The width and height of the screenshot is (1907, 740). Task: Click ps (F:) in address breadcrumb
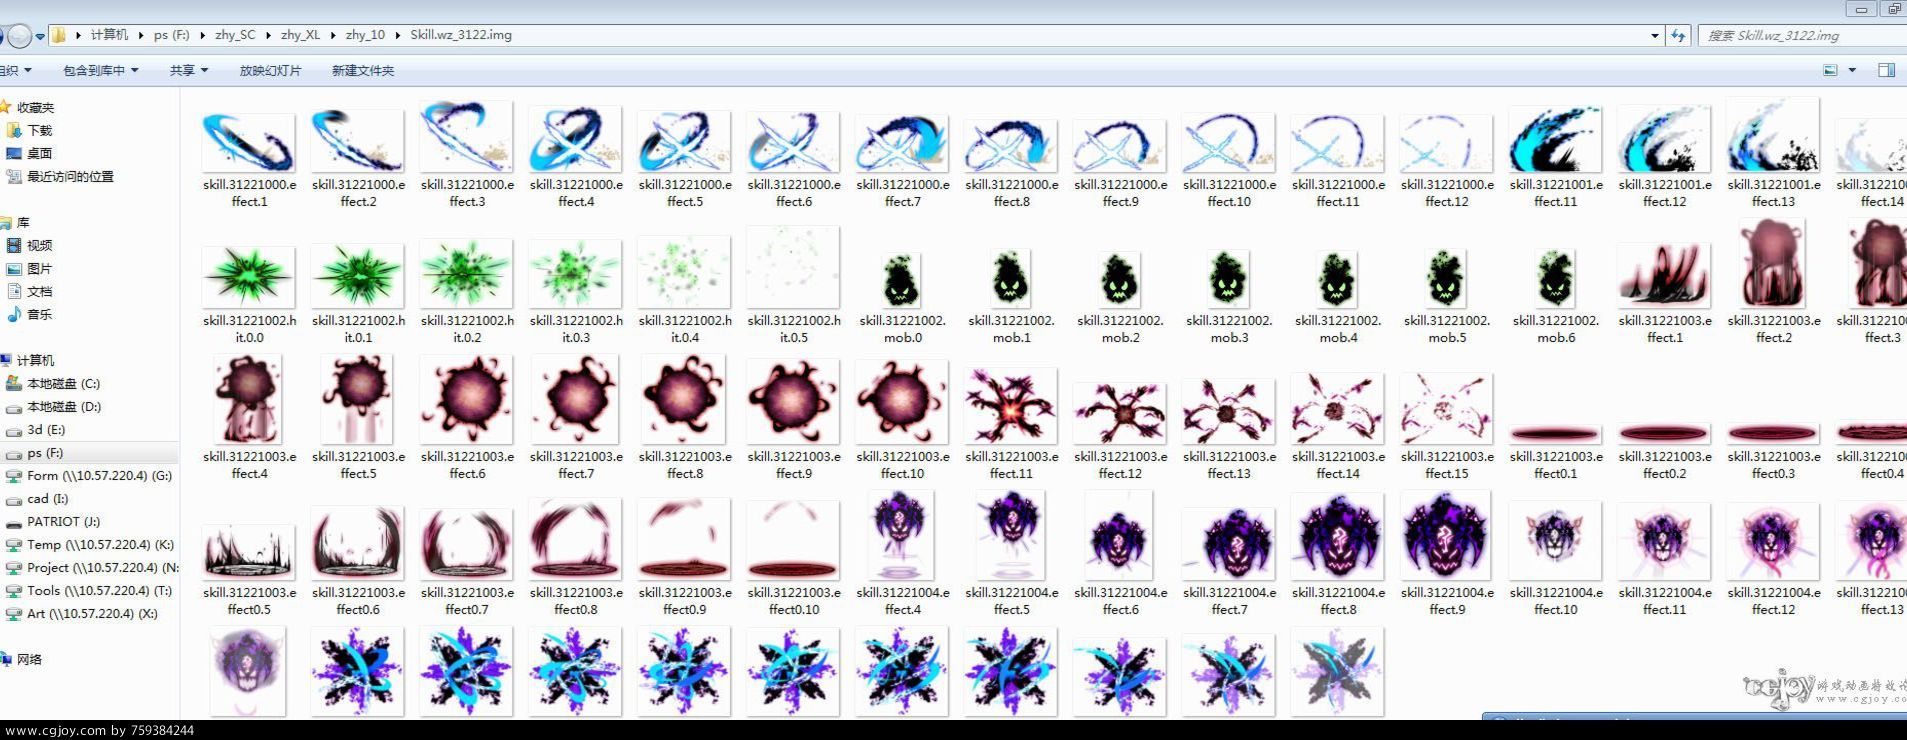coord(171,35)
